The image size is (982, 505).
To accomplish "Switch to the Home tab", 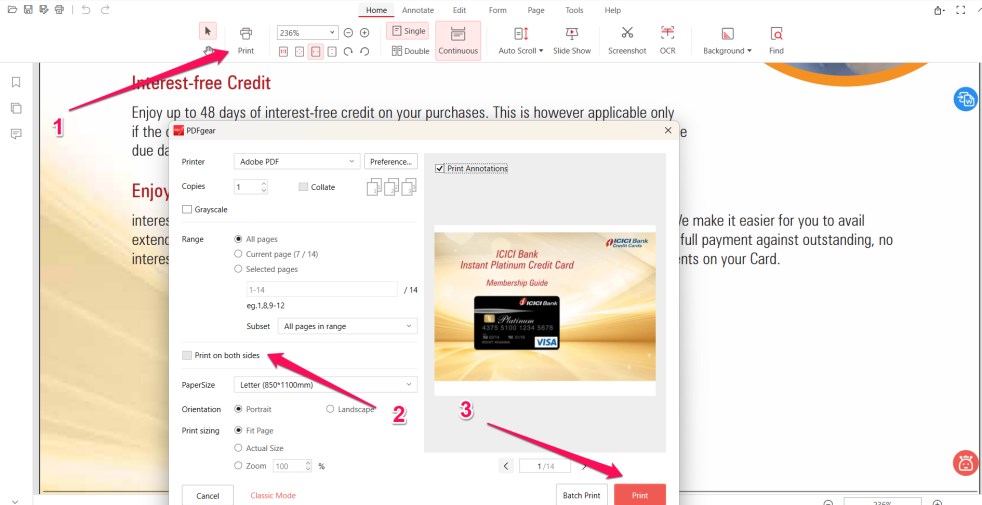I will tap(376, 10).
